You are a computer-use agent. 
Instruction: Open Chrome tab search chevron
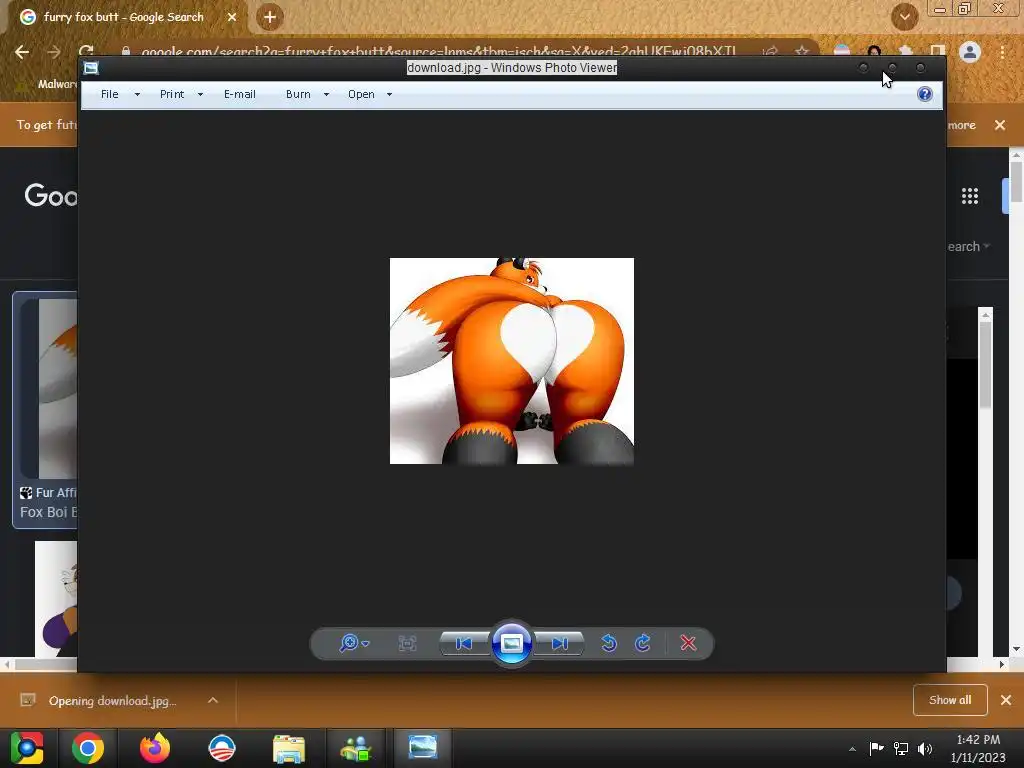[x=904, y=17]
